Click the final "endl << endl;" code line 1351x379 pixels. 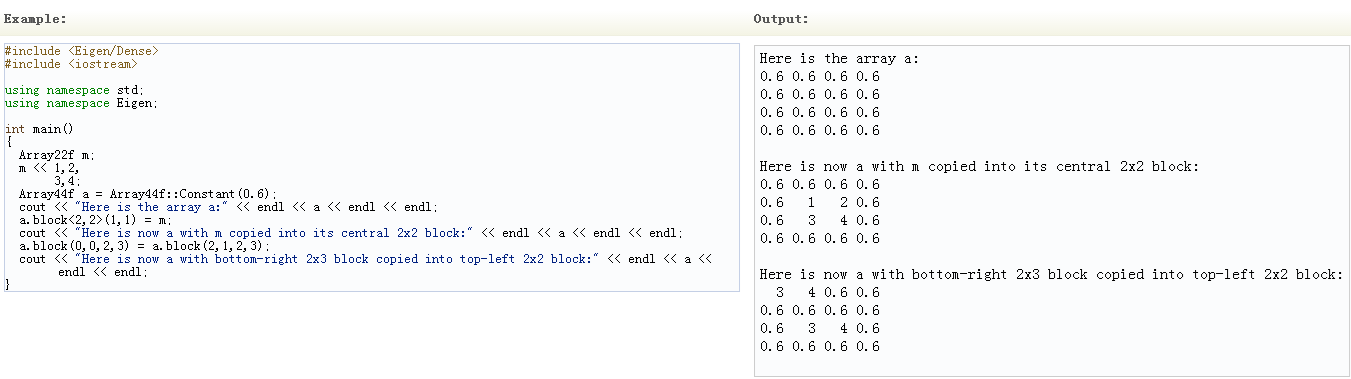tap(103, 272)
